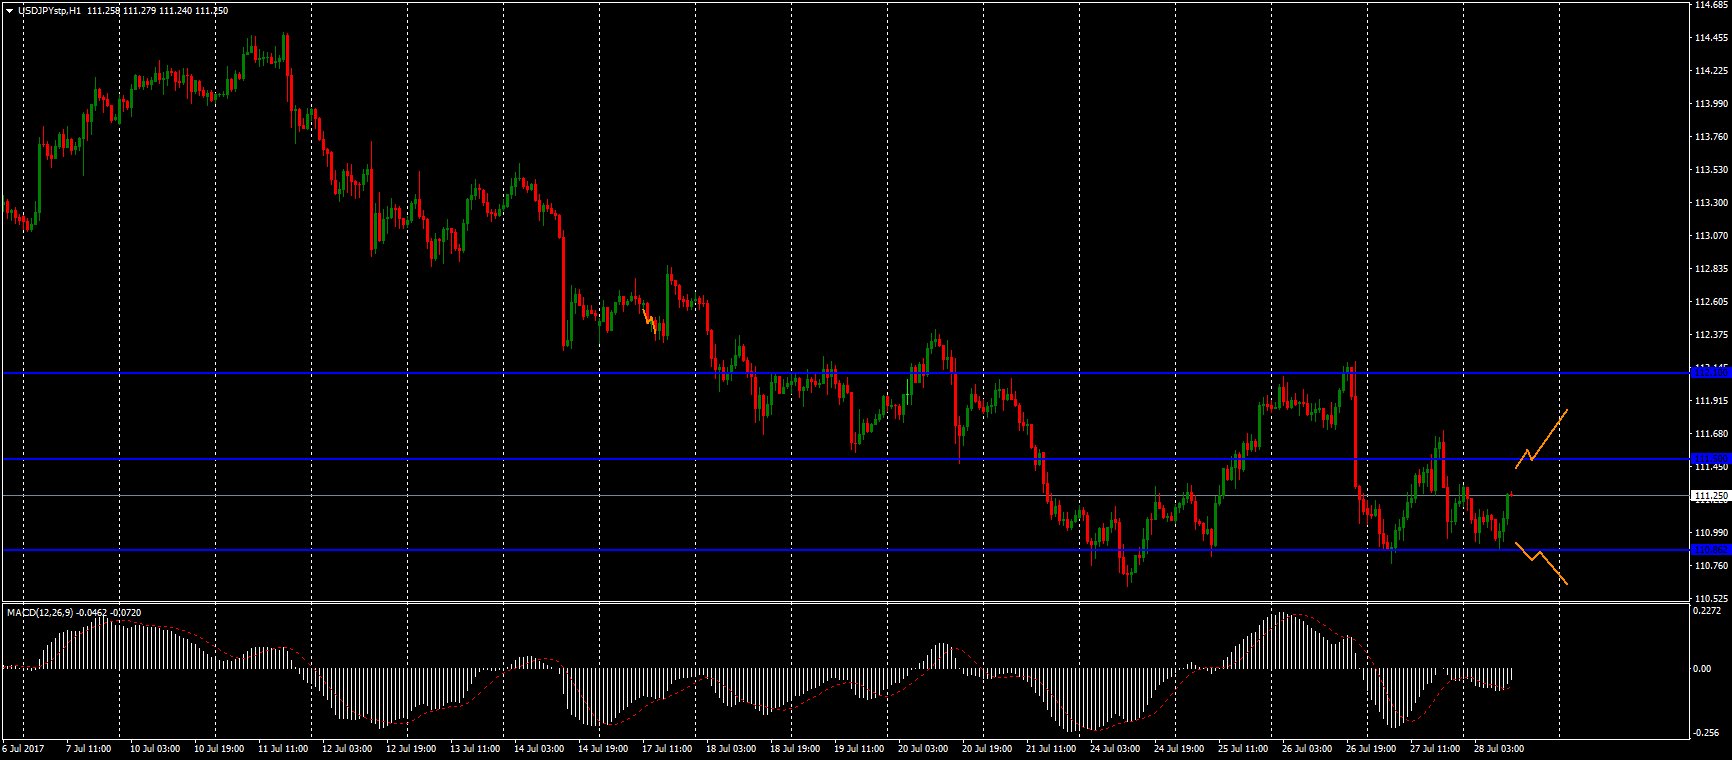Click the 24 Jul 03:00 time axis label
Viewport: 1732px width, 760px height.
[1114, 748]
